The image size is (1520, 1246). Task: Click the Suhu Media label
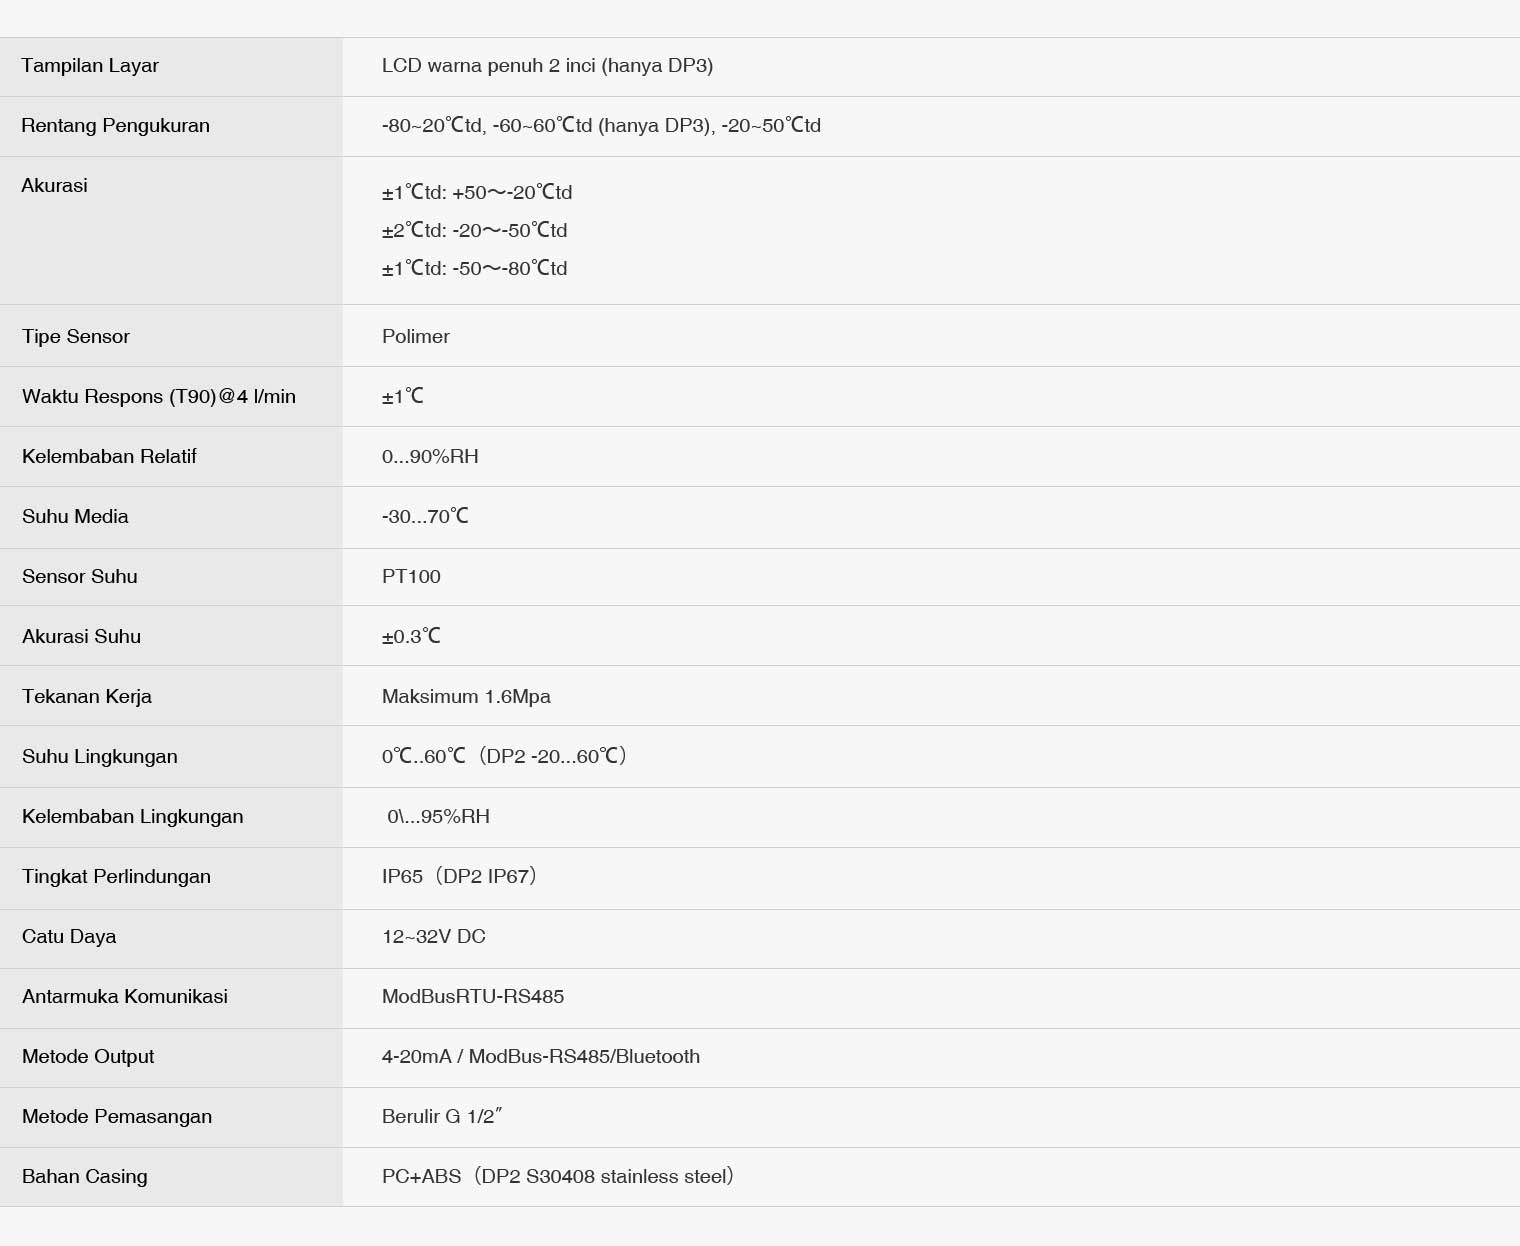coord(75,517)
